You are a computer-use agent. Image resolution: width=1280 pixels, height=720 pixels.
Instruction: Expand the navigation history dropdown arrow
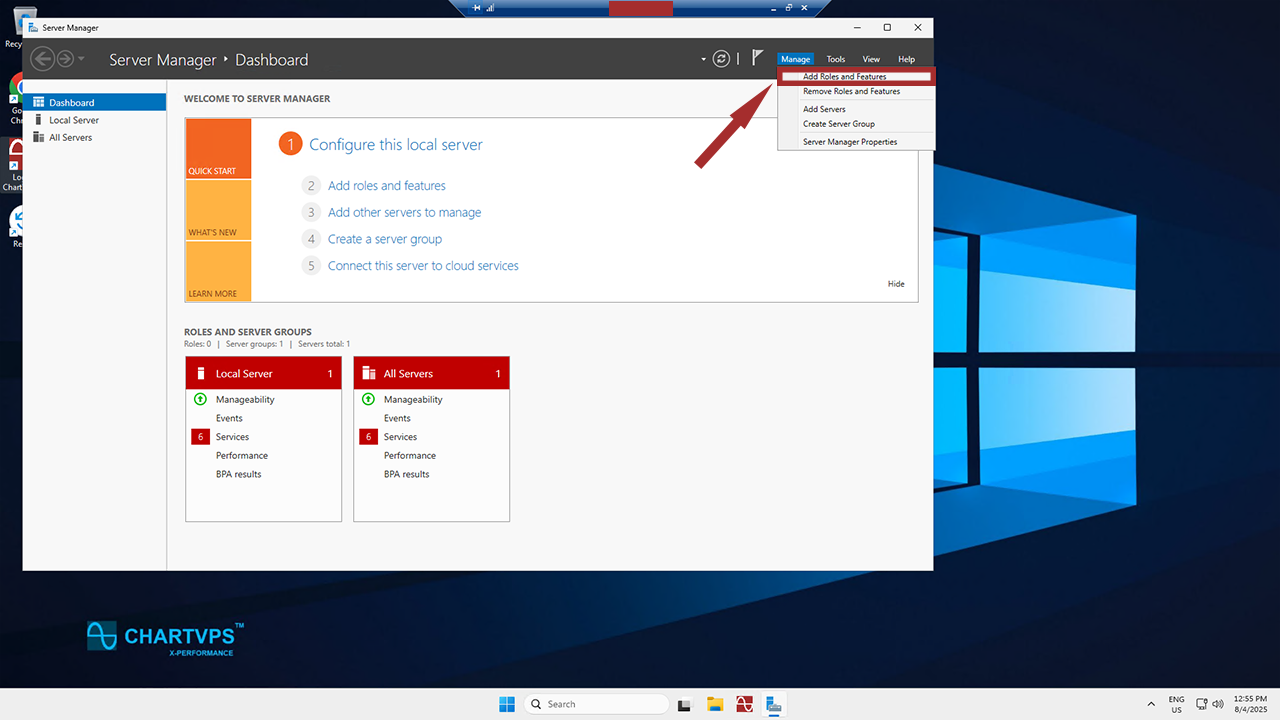pos(82,59)
